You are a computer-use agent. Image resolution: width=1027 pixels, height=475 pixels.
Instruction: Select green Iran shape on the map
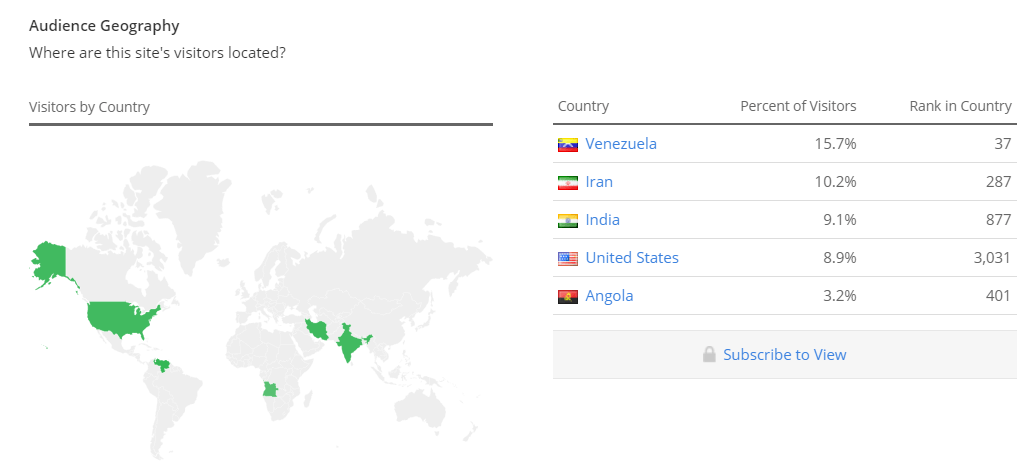coord(318,329)
